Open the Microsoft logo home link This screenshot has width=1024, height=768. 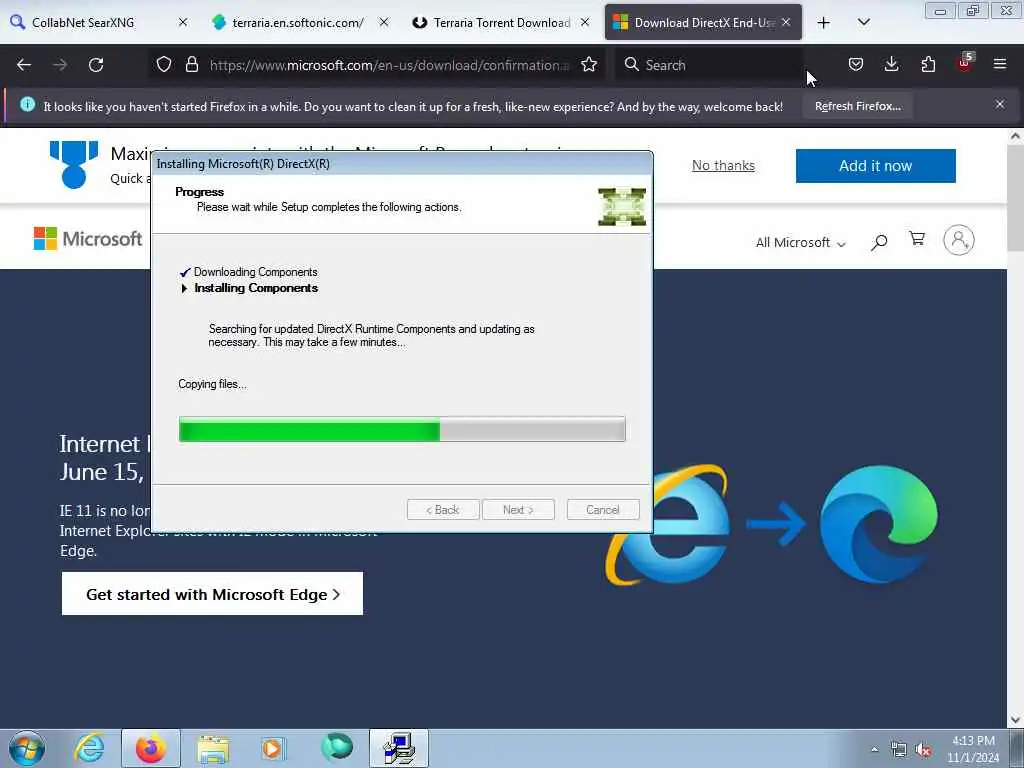point(88,239)
